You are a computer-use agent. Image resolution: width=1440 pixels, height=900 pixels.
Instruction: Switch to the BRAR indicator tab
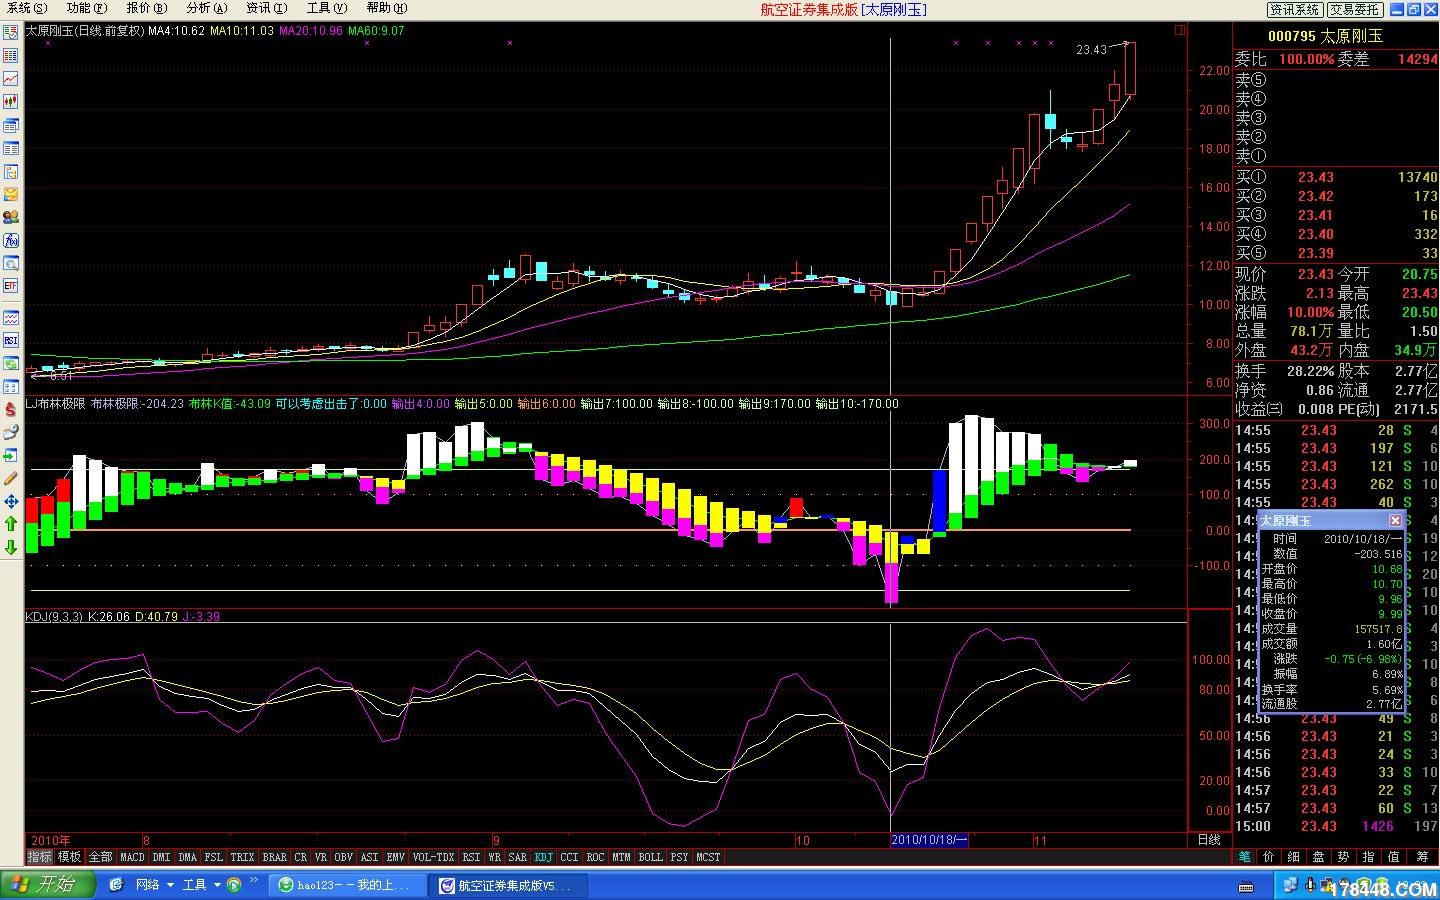click(274, 857)
